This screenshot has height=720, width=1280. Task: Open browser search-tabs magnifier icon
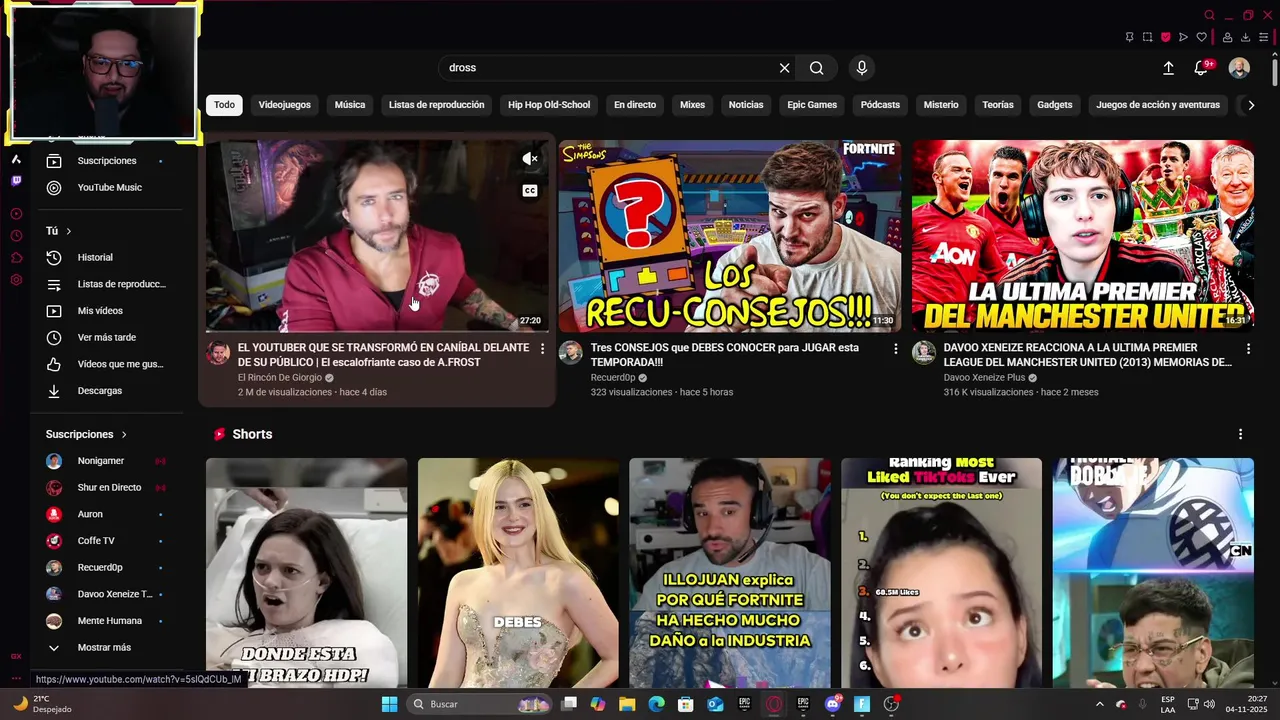pos(1209,15)
